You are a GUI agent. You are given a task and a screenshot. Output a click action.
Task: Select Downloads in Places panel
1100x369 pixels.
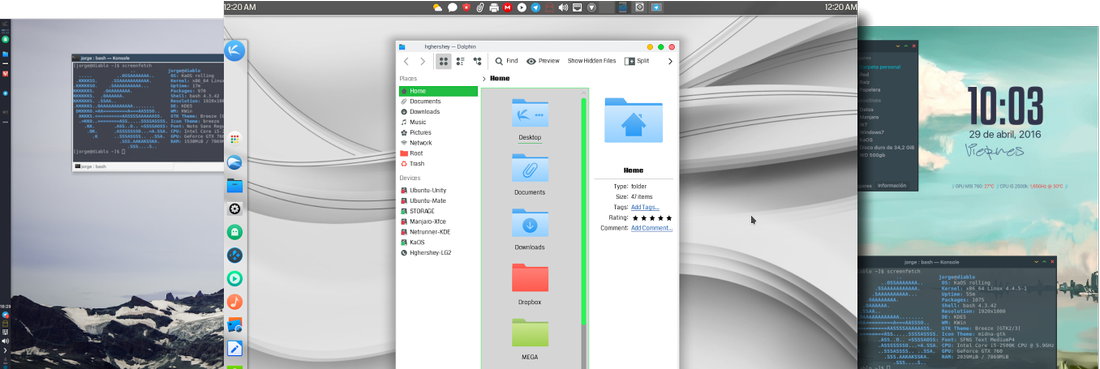(438, 112)
